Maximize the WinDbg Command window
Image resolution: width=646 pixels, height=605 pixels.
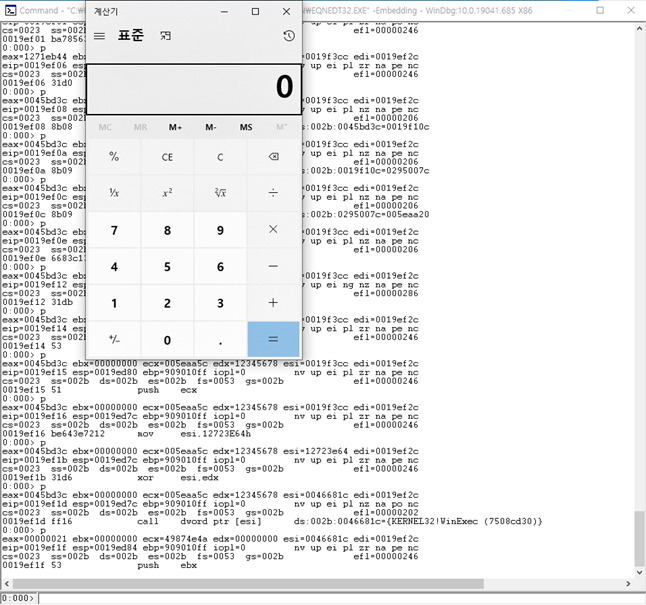click(x=600, y=10)
